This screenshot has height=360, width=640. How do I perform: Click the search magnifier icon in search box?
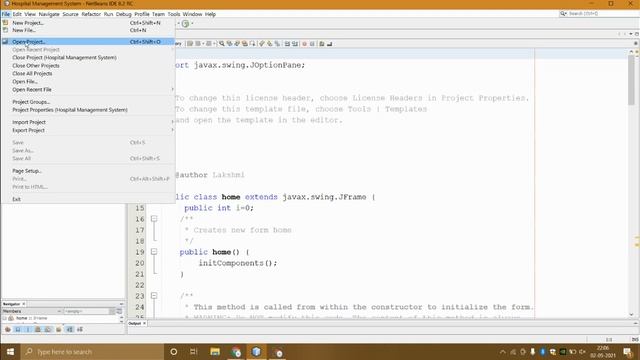click(x=563, y=13)
